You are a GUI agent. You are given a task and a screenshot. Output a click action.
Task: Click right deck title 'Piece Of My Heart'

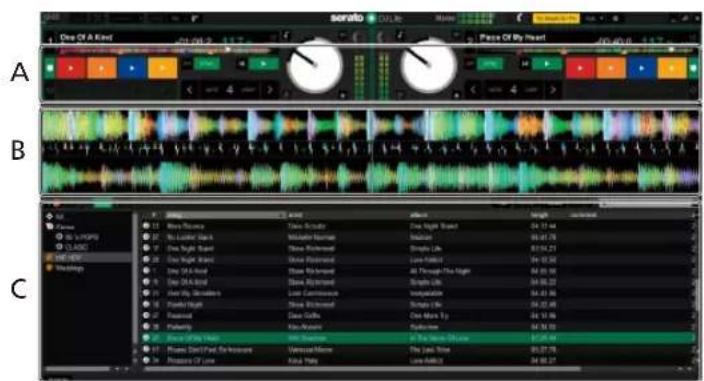click(512, 37)
